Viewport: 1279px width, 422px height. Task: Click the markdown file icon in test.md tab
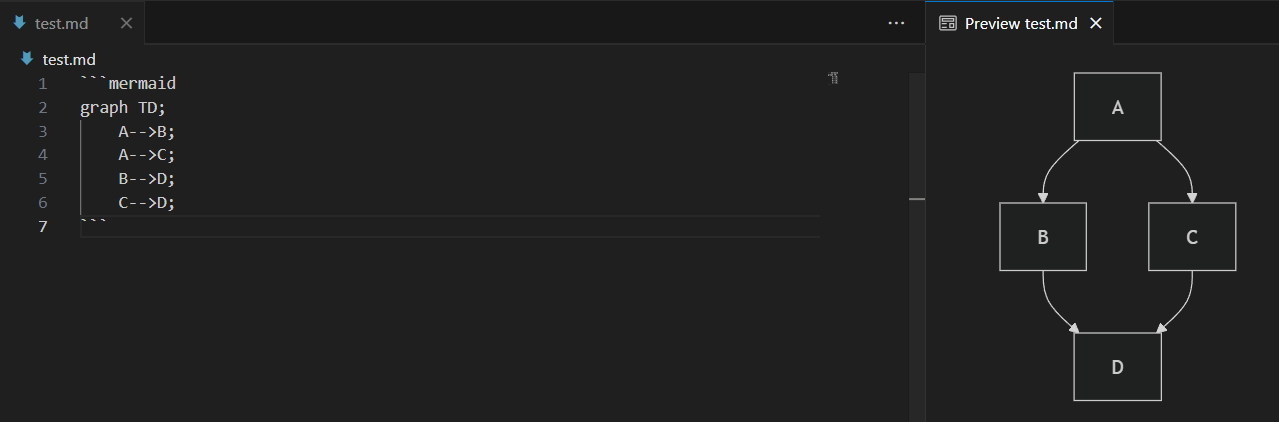click(x=19, y=23)
